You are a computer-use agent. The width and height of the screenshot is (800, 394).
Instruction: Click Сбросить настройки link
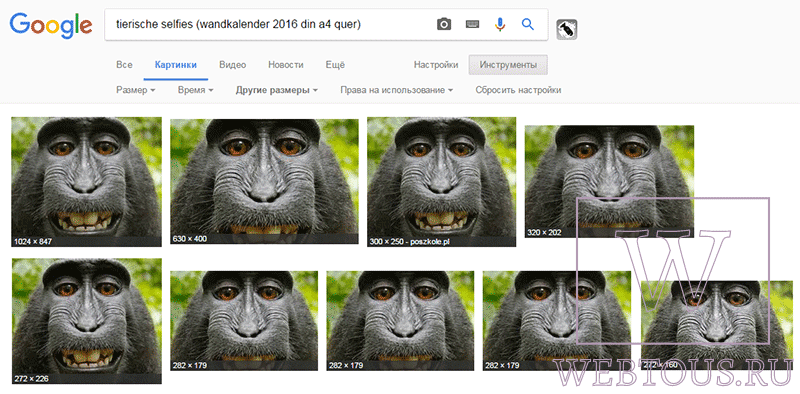pyautogui.click(x=518, y=90)
